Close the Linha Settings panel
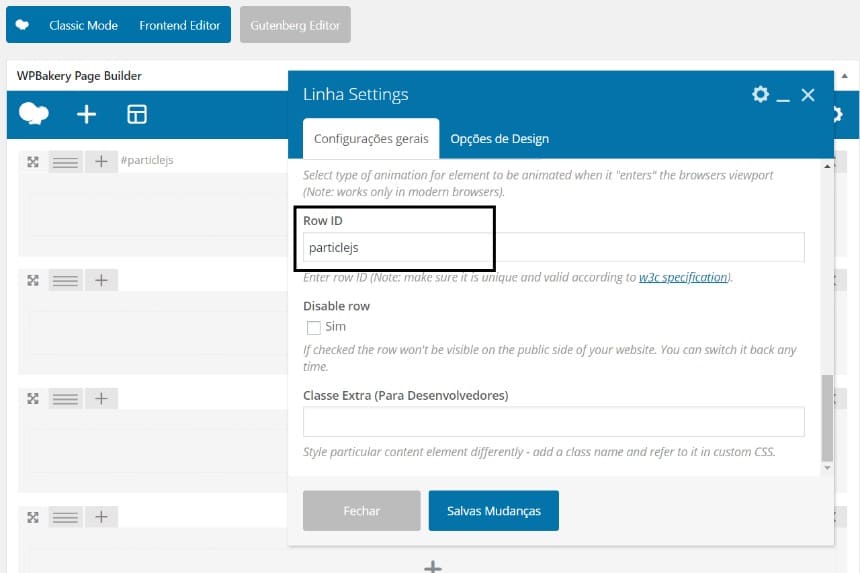860x573 pixels. click(x=807, y=95)
